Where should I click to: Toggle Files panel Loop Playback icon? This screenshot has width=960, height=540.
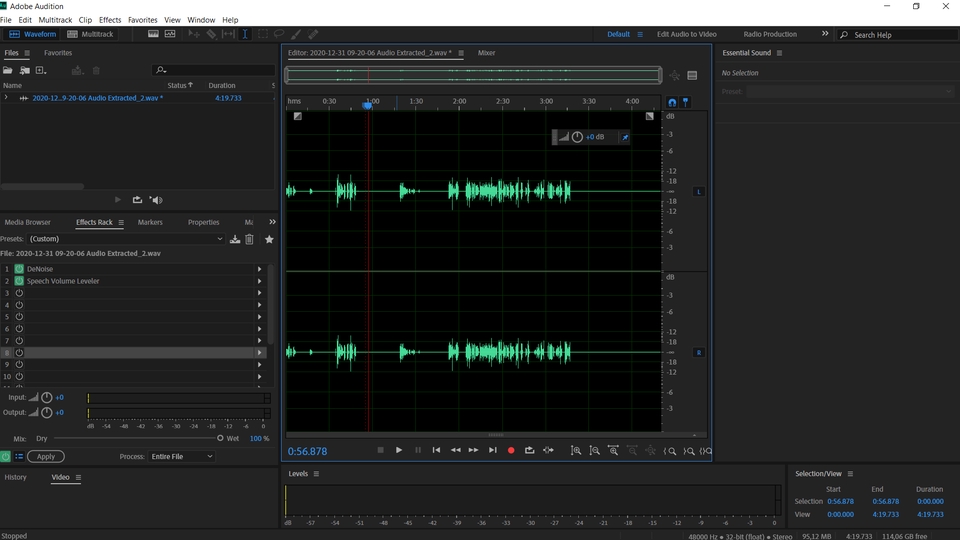coord(137,200)
